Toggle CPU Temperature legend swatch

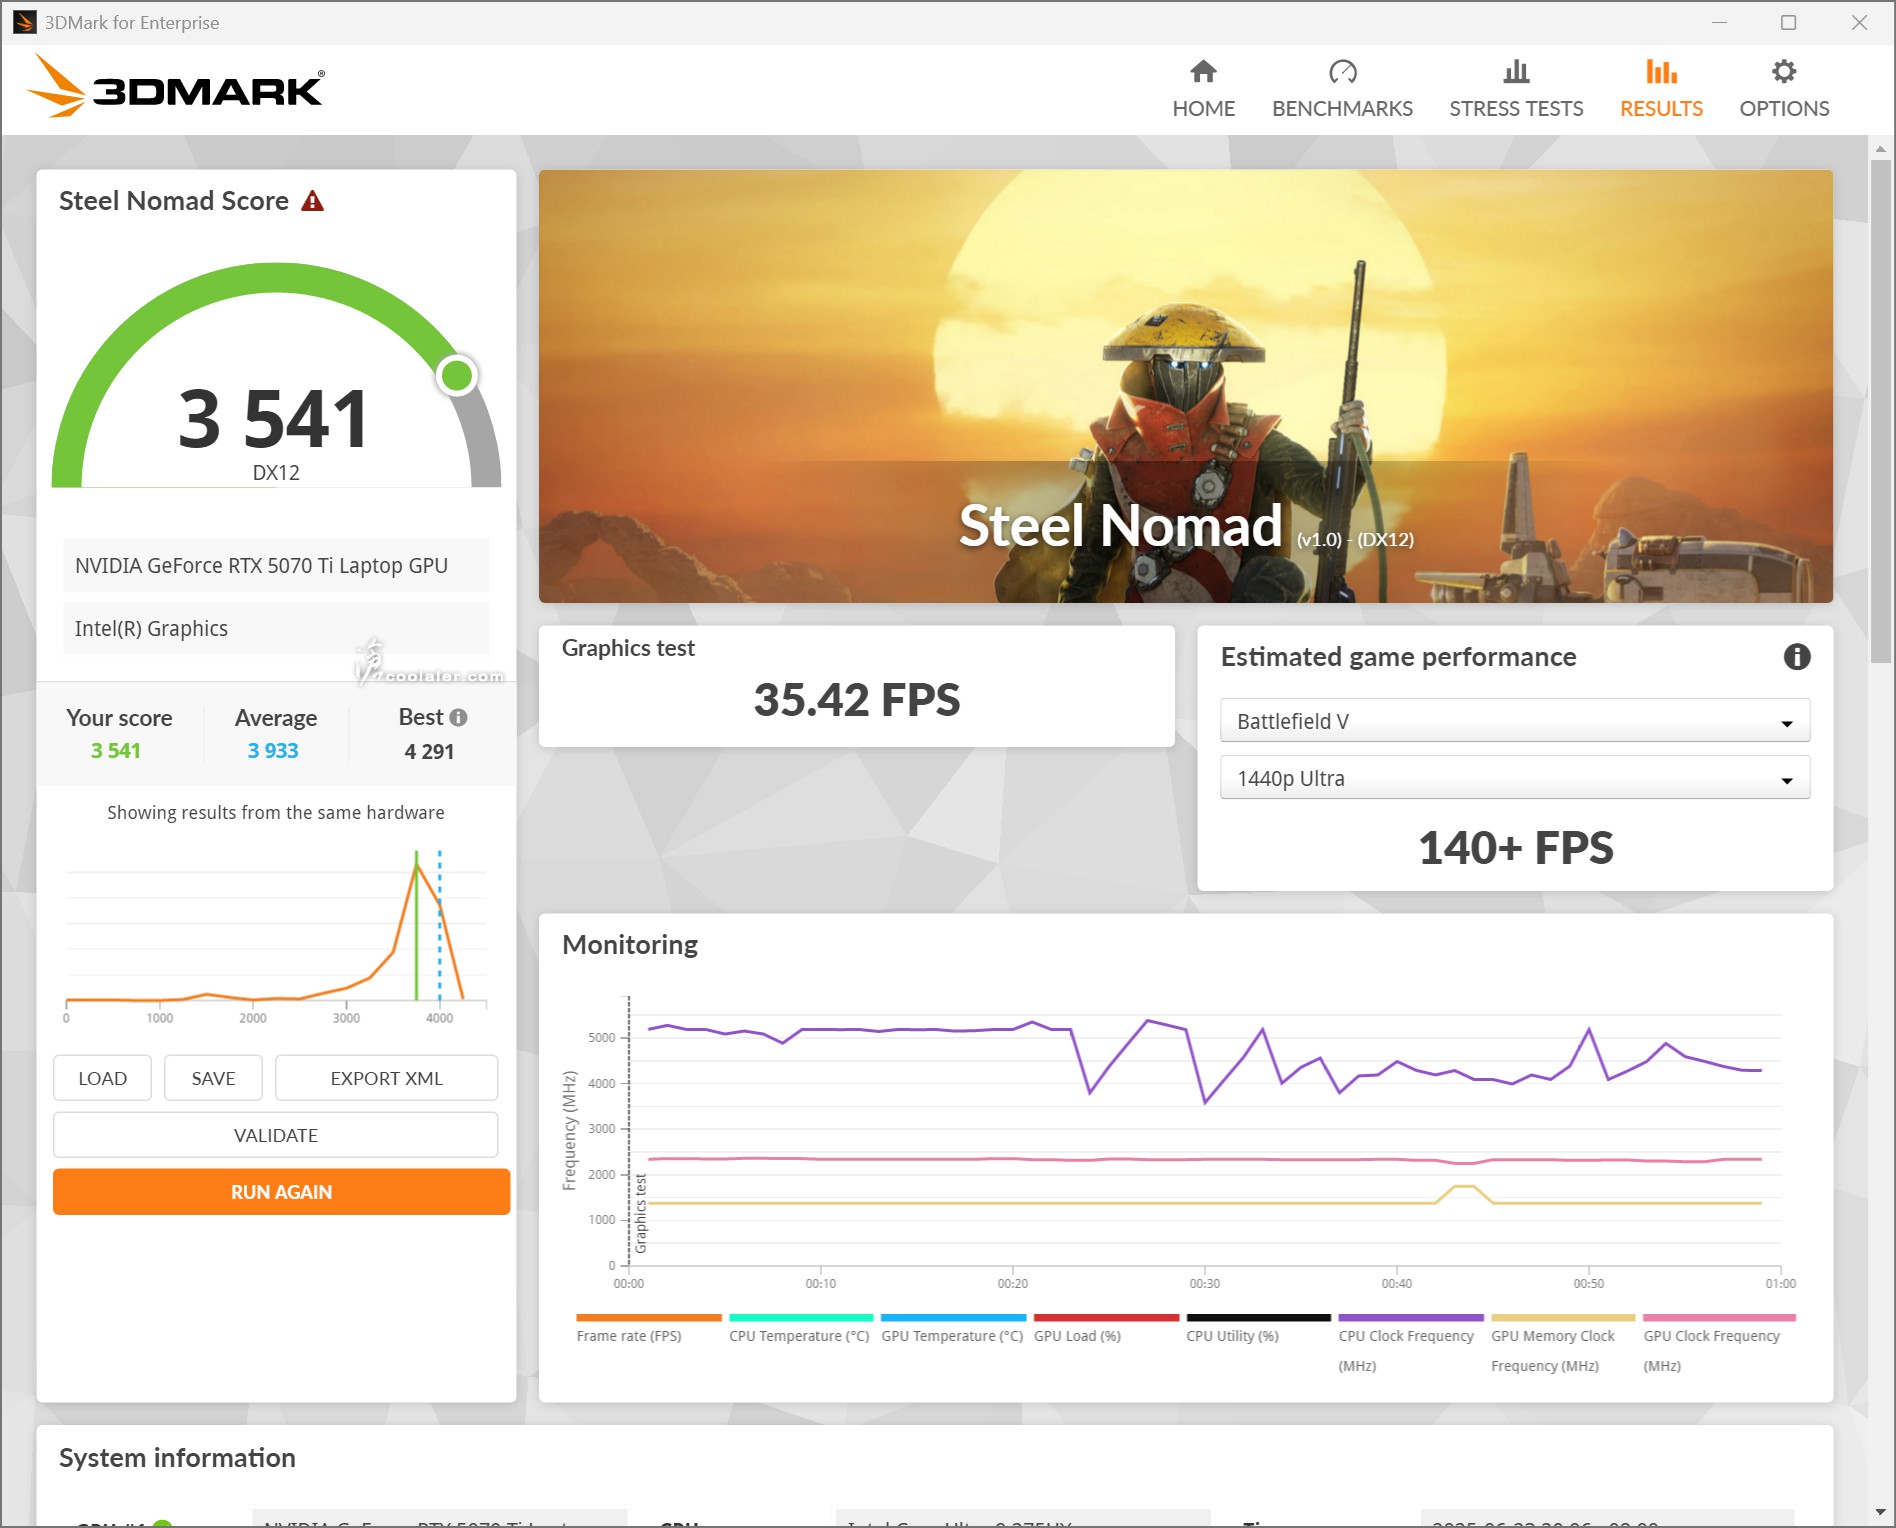801,1318
